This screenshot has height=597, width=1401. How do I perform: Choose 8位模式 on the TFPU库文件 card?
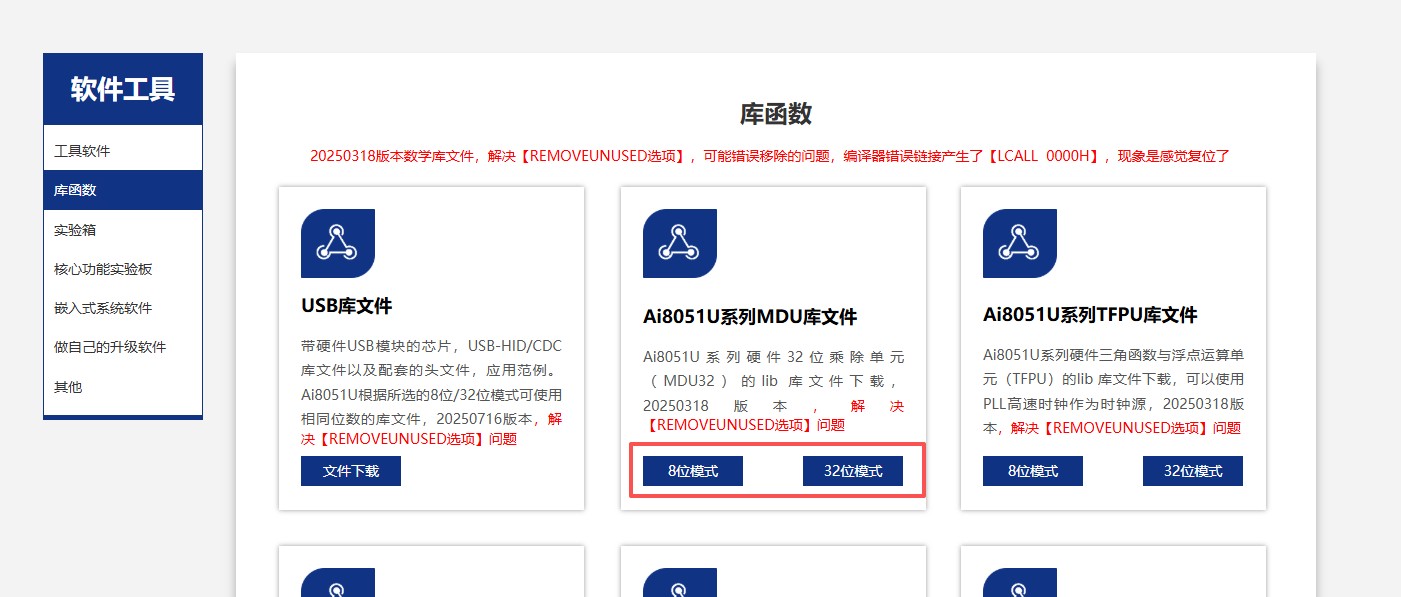pyautogui.click(x=1032, y=471)
